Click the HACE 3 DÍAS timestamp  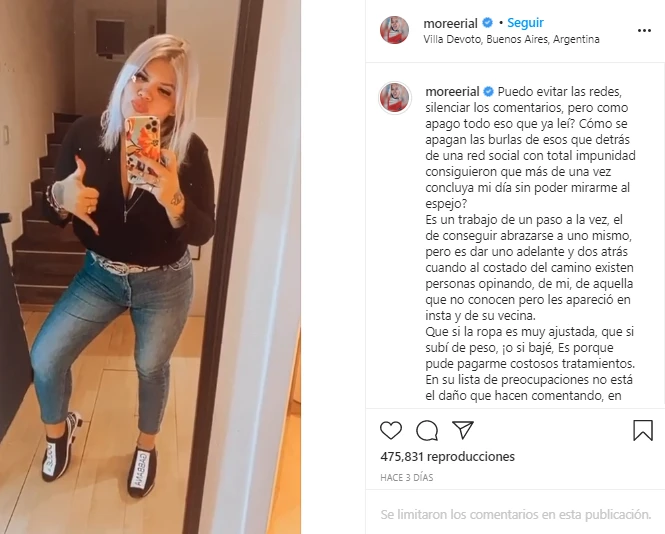pyautogui.click(x=407, y=478)
